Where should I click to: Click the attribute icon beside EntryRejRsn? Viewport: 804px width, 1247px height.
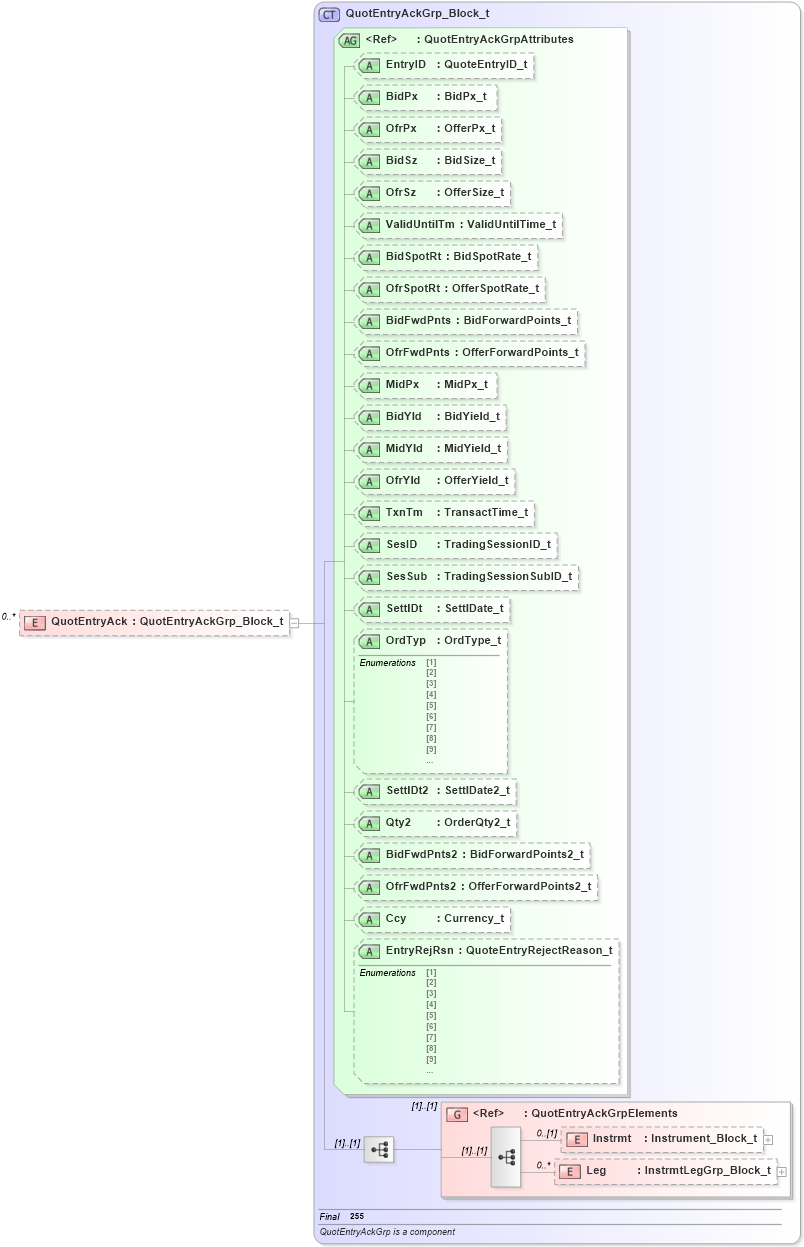369,951
